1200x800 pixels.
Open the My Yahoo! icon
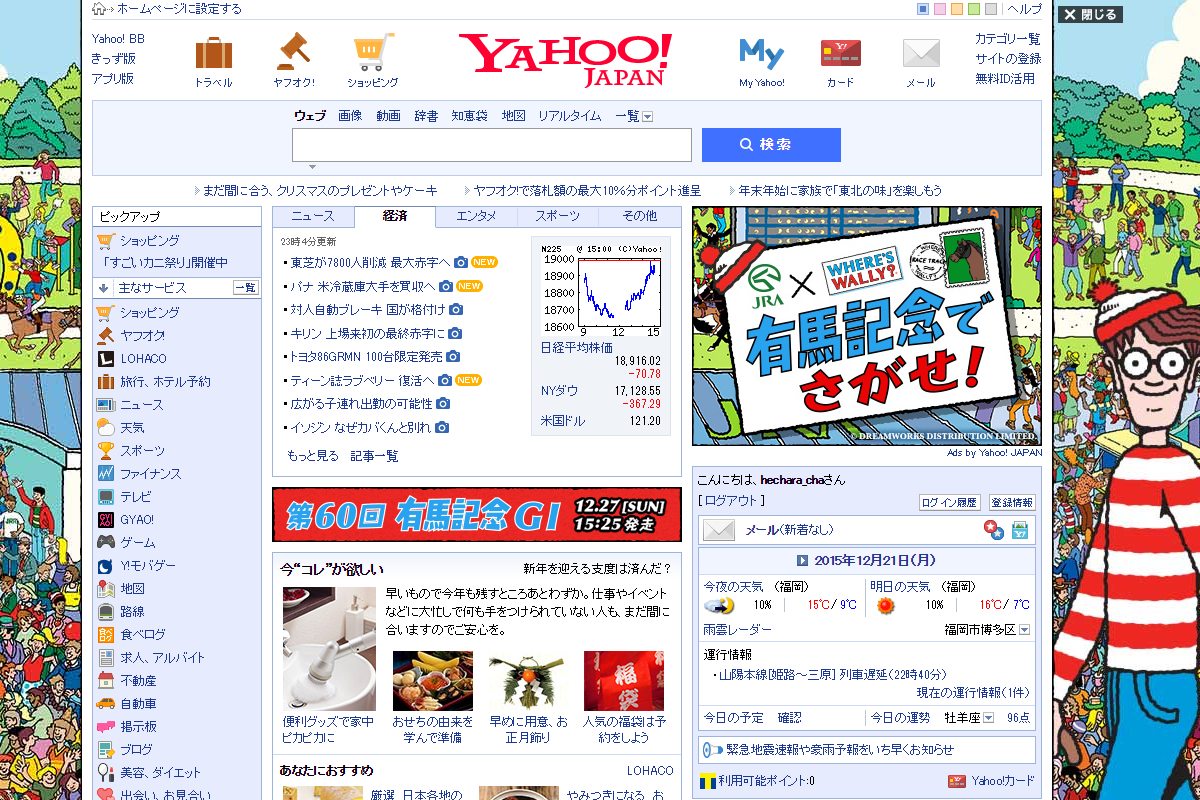[761, 52]
